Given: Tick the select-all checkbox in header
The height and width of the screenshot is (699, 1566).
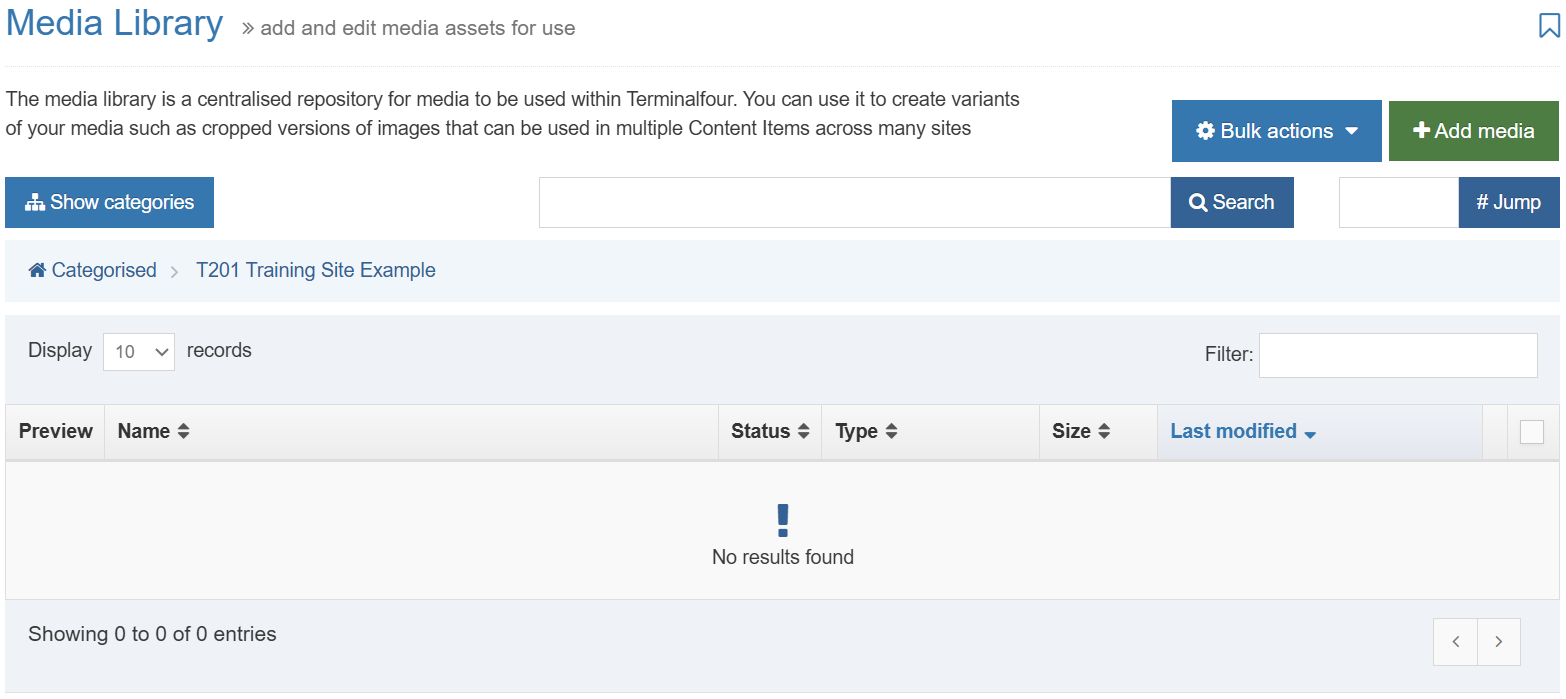Looking at the screenshot, I should (1531, 431).
